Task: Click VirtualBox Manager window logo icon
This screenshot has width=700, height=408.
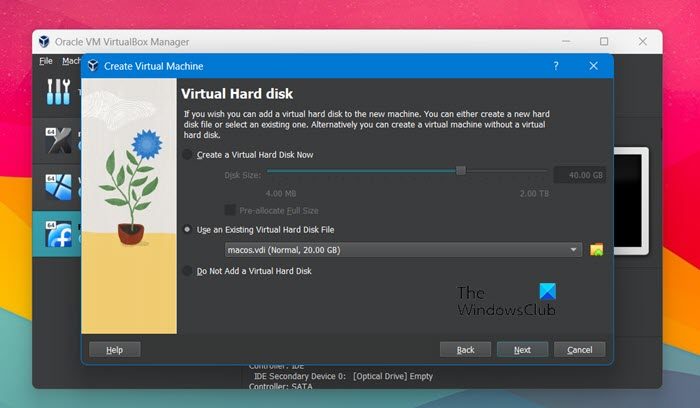Action: click(44, 42)
